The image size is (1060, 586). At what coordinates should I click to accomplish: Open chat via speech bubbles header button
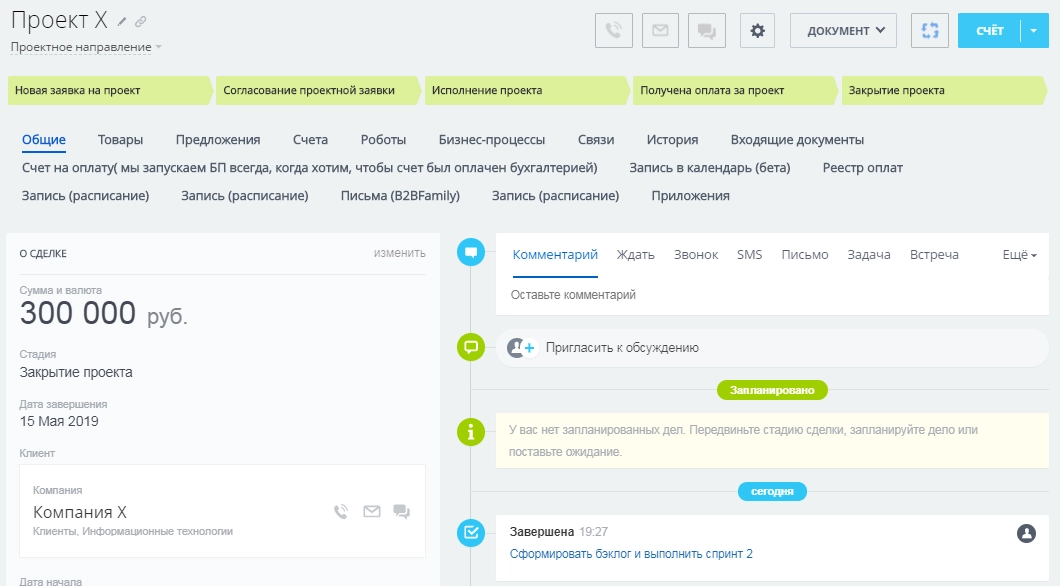tap(706, 30)
